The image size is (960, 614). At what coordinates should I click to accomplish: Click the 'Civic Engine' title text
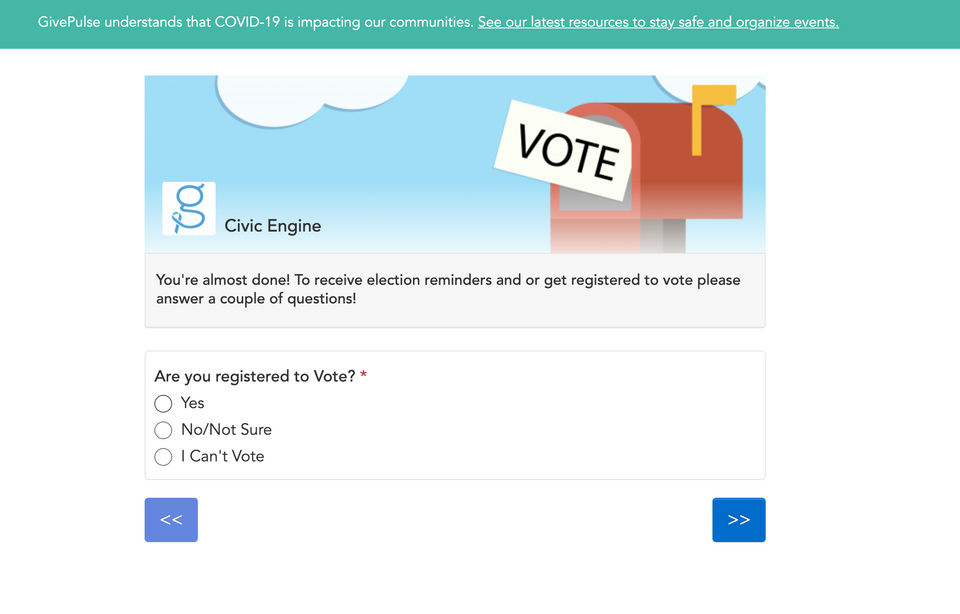click(272, 226)
